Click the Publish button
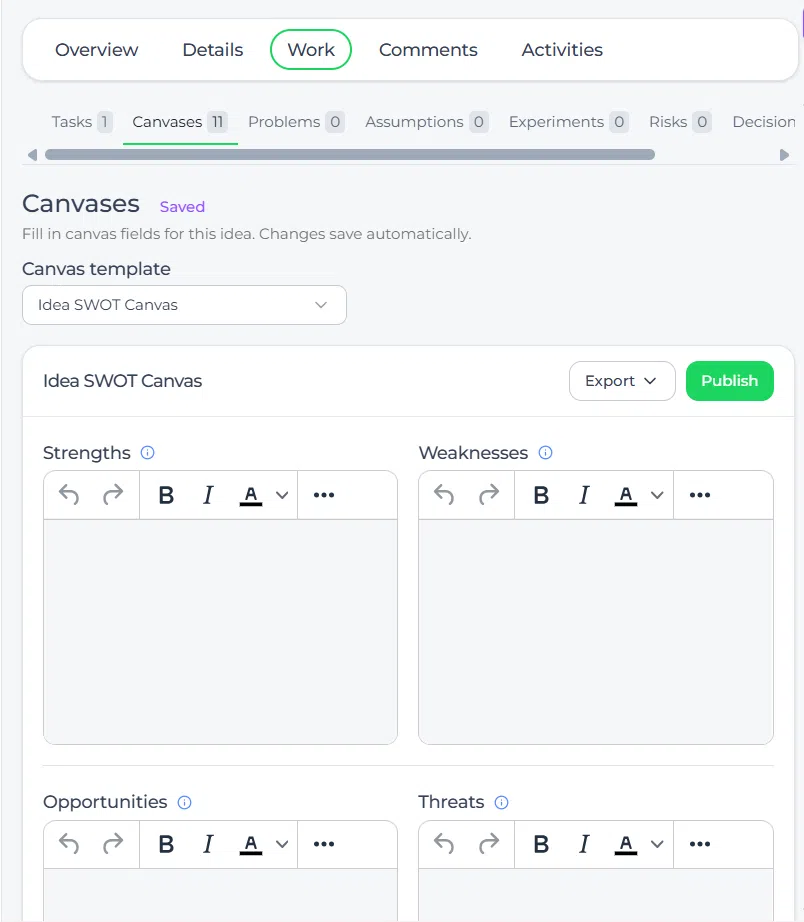The width and height of the screenshot is (804, 922). [x=729, y=381]
